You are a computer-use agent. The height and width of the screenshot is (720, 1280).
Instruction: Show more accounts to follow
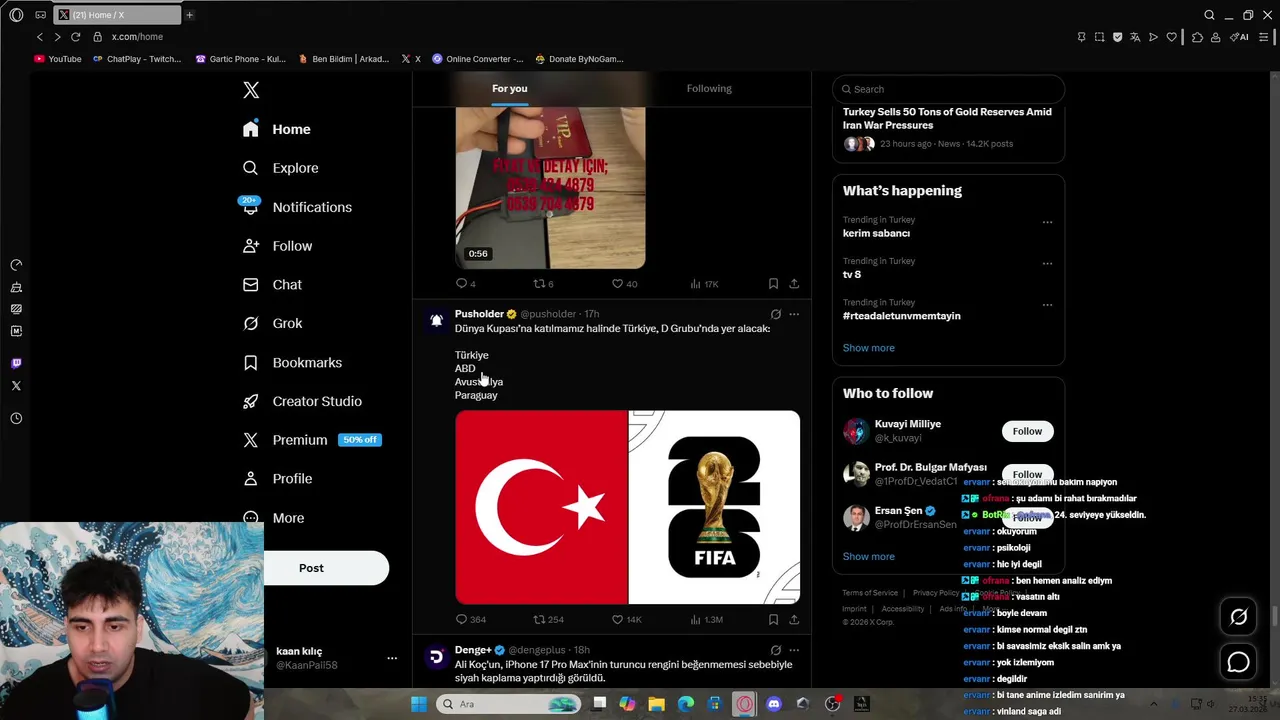click(869, 556)
